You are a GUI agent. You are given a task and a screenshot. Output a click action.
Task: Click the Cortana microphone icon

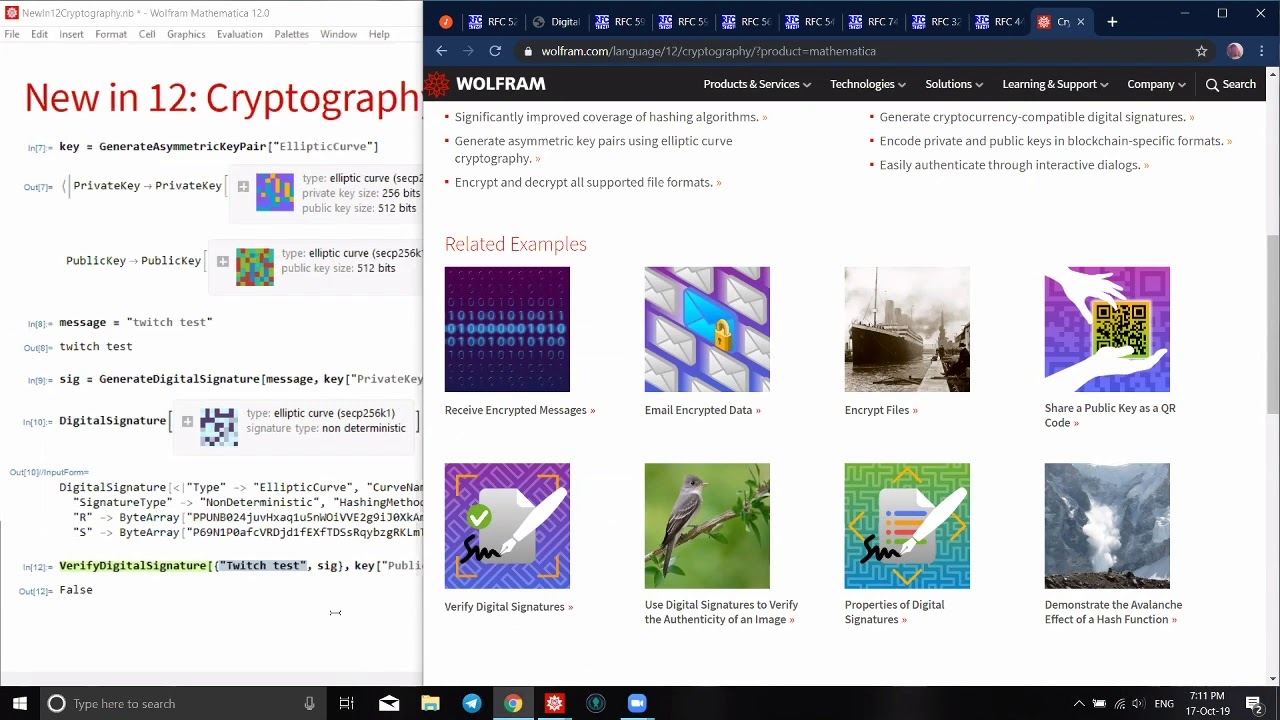point(309,704)
